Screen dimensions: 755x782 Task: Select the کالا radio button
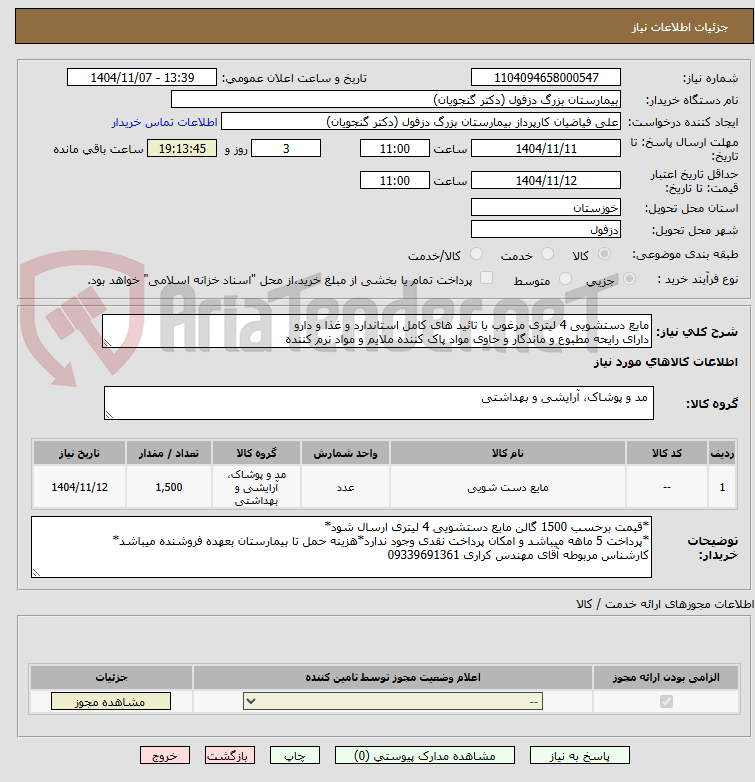tap(604, 254)
